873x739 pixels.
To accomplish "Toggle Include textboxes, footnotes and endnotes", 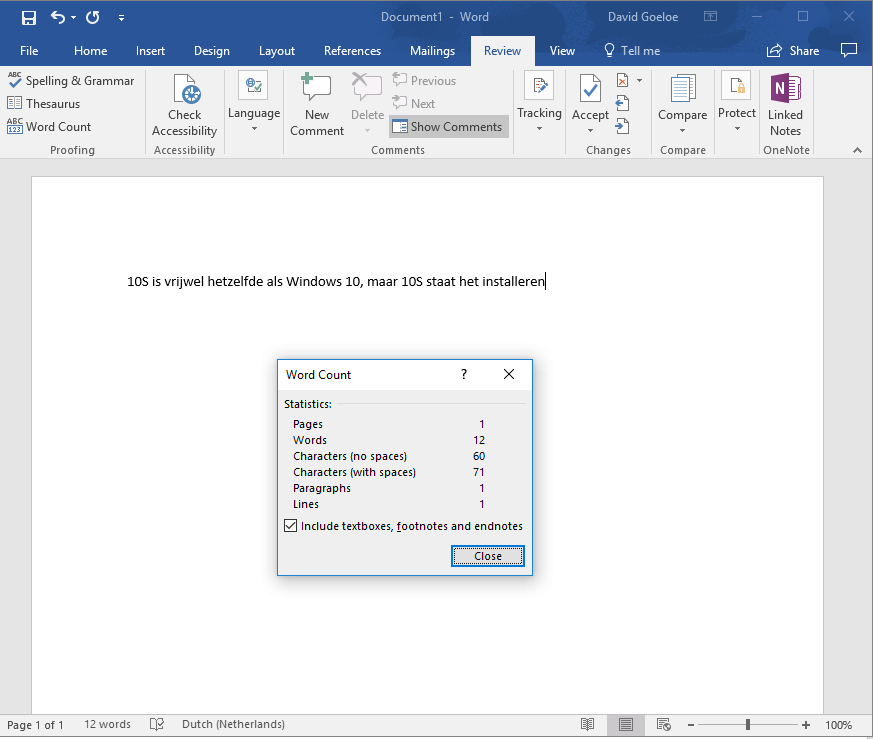I will 290,526.
